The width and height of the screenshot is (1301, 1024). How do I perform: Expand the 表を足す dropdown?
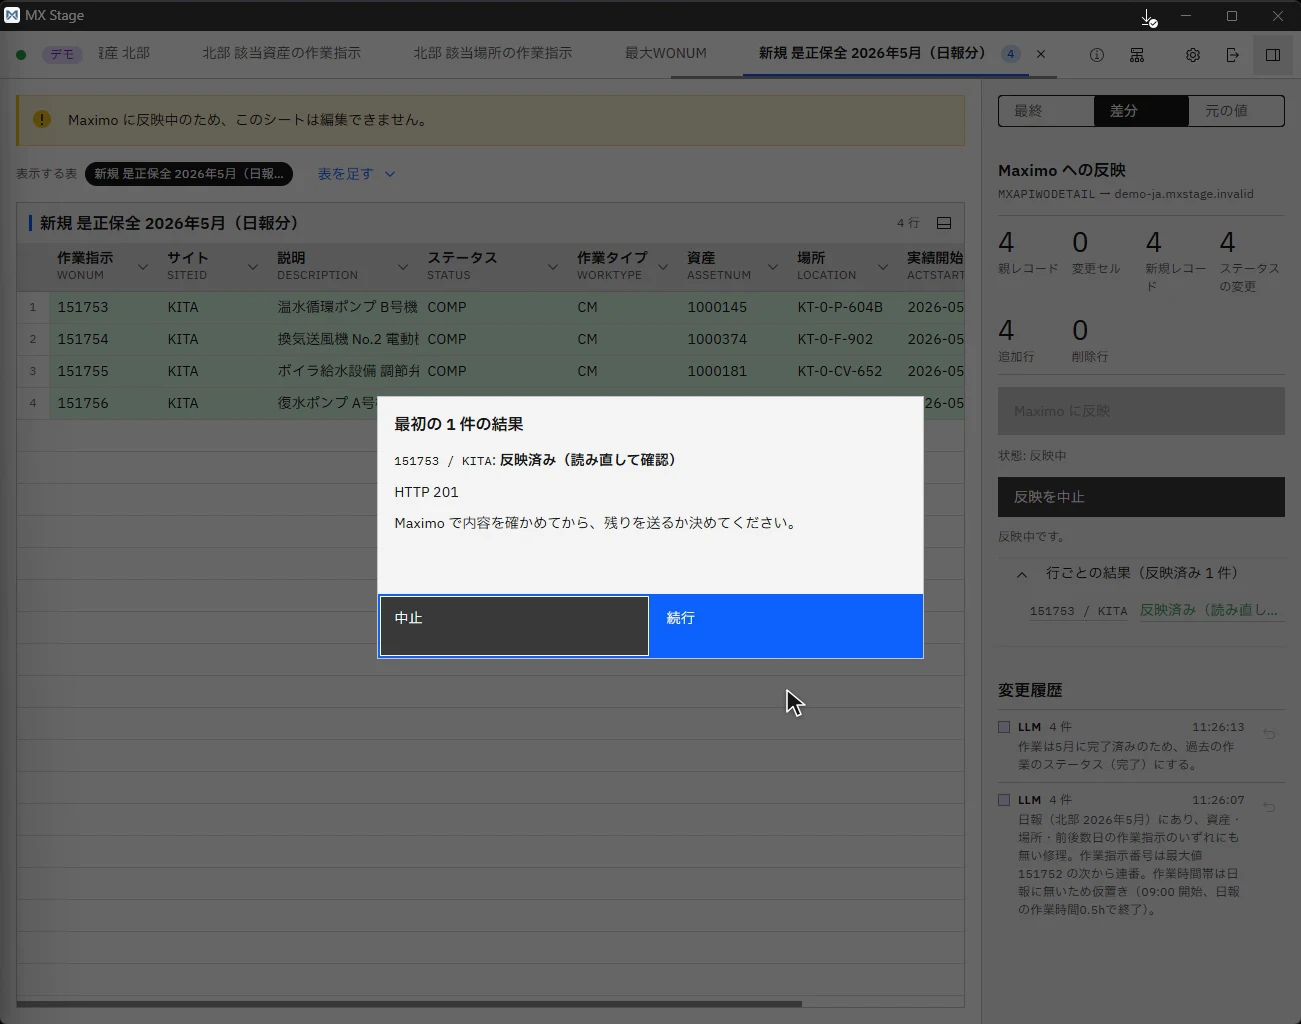[356, 174]
